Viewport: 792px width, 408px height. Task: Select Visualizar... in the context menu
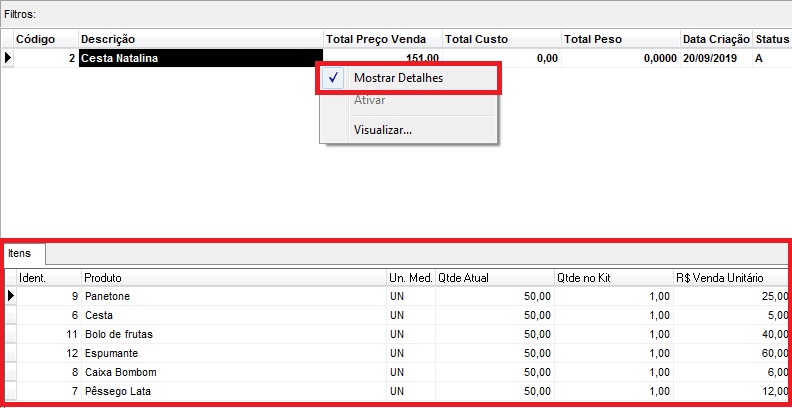tap(382, 129)
